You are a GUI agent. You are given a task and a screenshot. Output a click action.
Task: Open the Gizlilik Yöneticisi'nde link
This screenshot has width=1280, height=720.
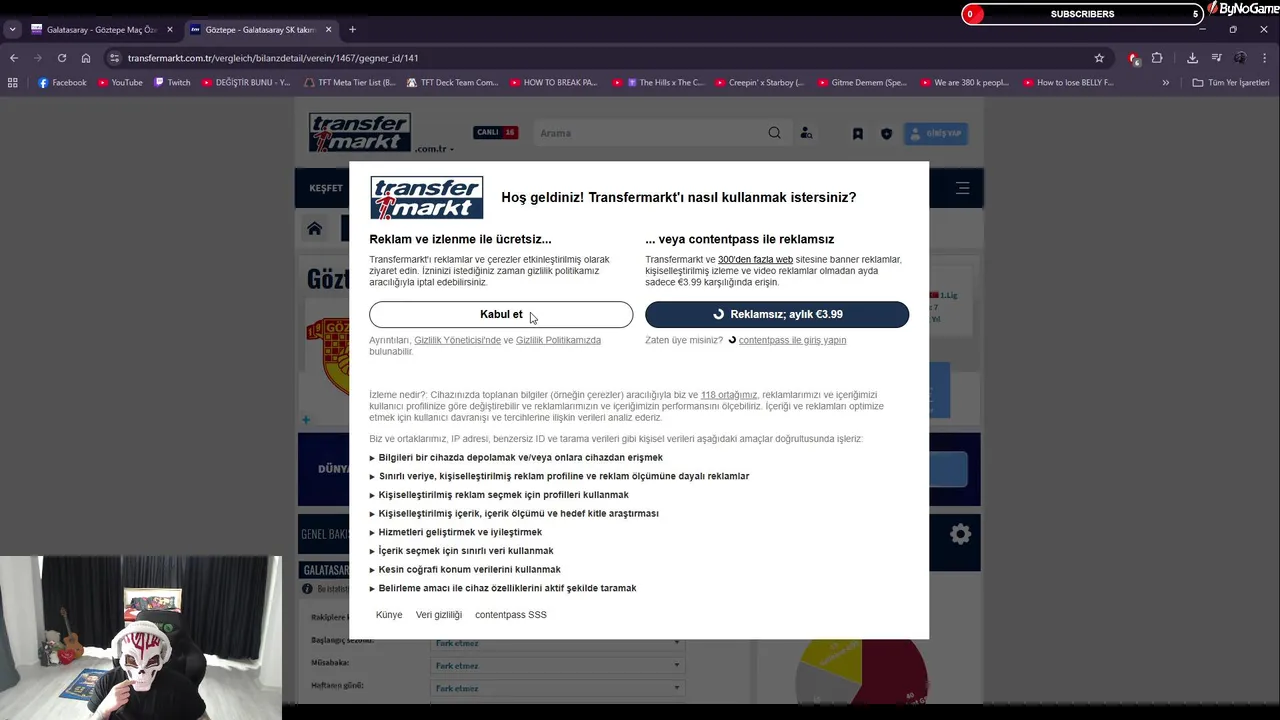[457, 340]
